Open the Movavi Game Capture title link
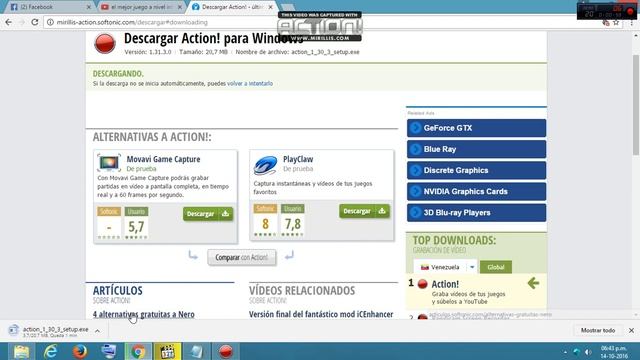 point(163,159)
